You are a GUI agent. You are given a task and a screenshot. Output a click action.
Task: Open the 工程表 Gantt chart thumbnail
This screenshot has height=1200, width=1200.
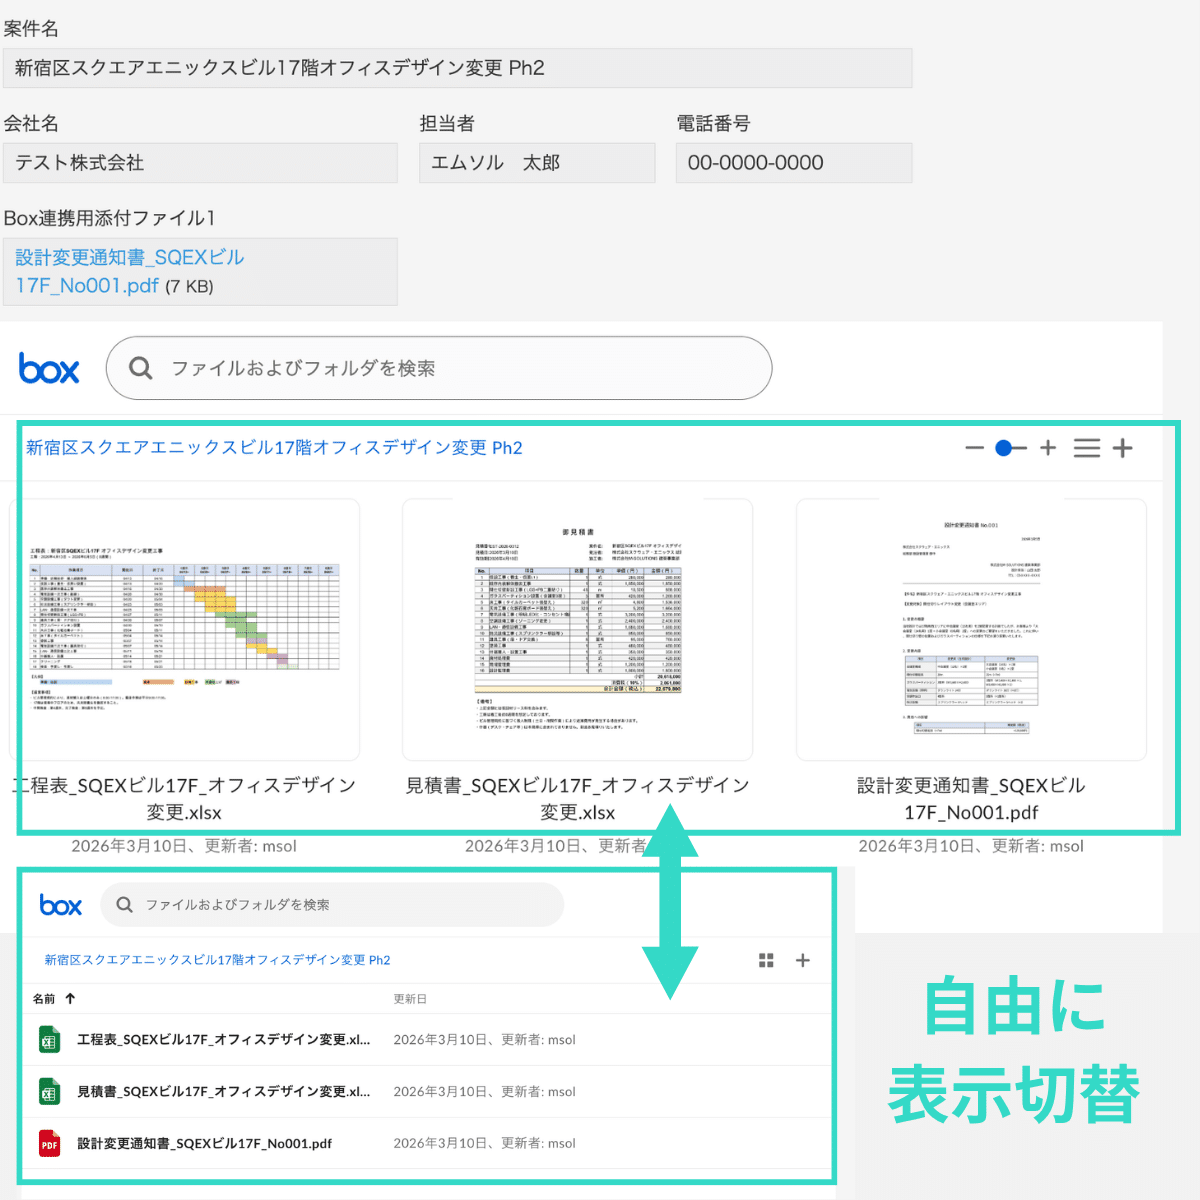click(x=185, y=630)
